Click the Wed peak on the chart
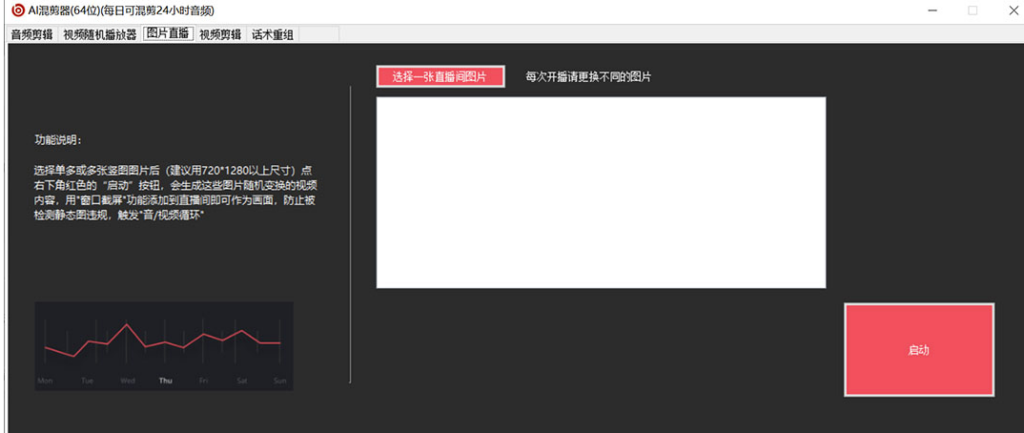1024x433 pixels. coord(127,325)
